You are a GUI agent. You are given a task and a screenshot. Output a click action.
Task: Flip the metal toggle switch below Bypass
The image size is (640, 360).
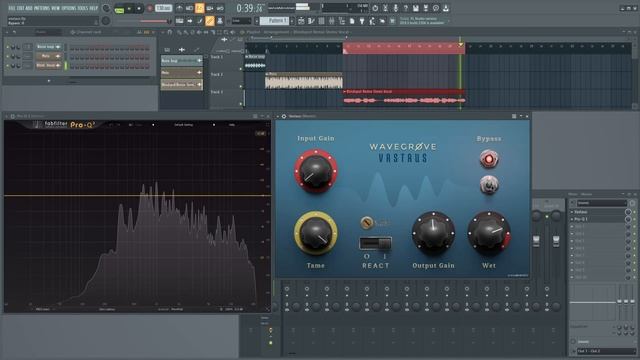(489, 185)
